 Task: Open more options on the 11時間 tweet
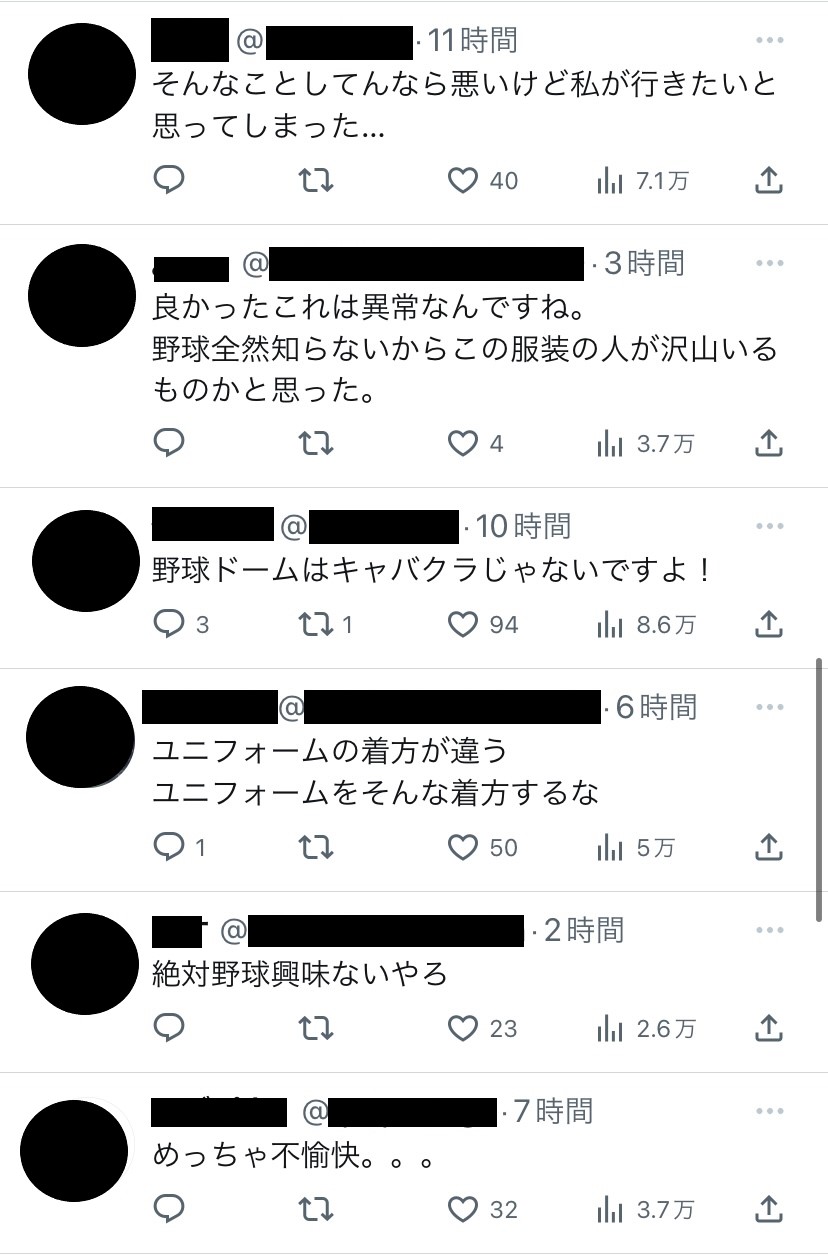tap(769, 40)
